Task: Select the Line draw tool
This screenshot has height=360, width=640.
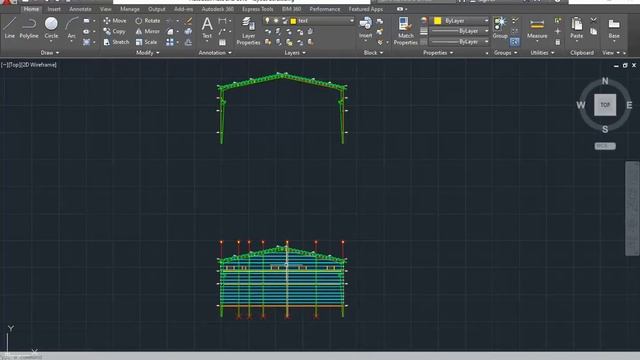Action: click(10, 28)
